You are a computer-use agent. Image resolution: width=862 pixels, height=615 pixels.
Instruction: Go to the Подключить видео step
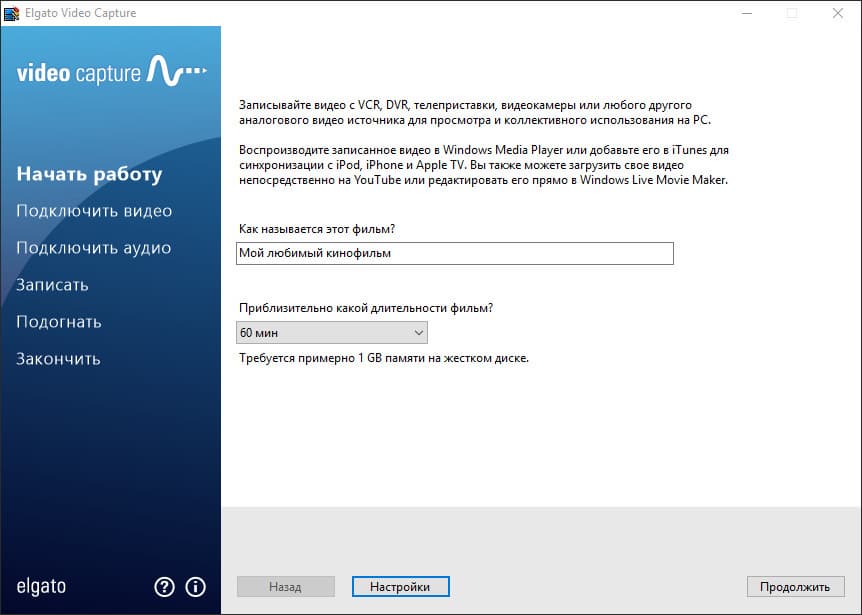(94, 211)
